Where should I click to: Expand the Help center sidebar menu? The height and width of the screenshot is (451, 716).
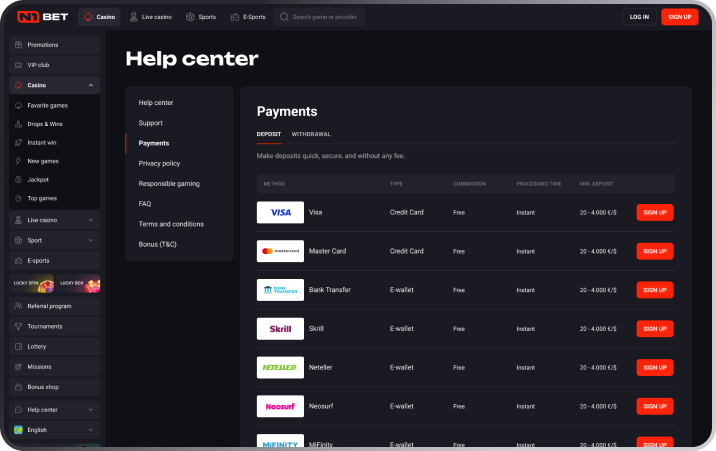(91, 410)
